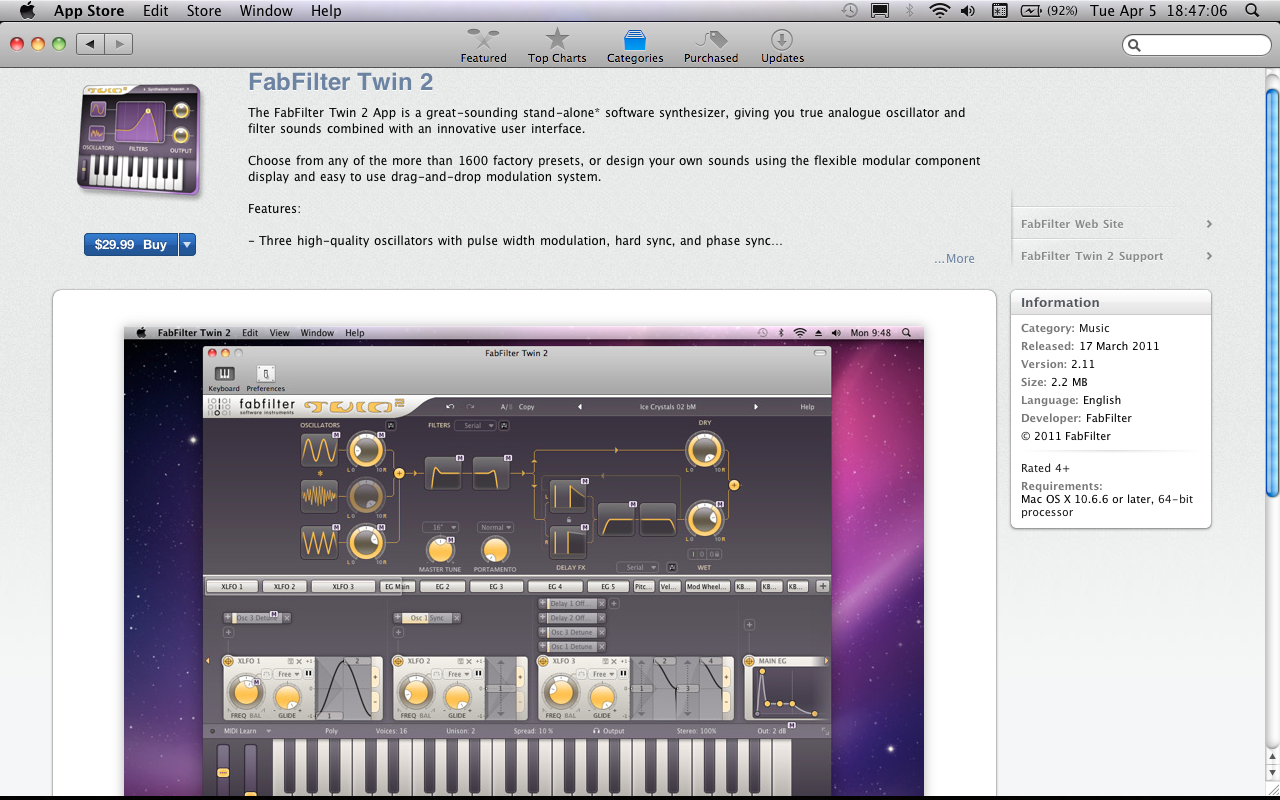Click Preferences icon in the screenshot toolbar
Viewport: 1280px width, 800px height.
(x=265, y=378)
